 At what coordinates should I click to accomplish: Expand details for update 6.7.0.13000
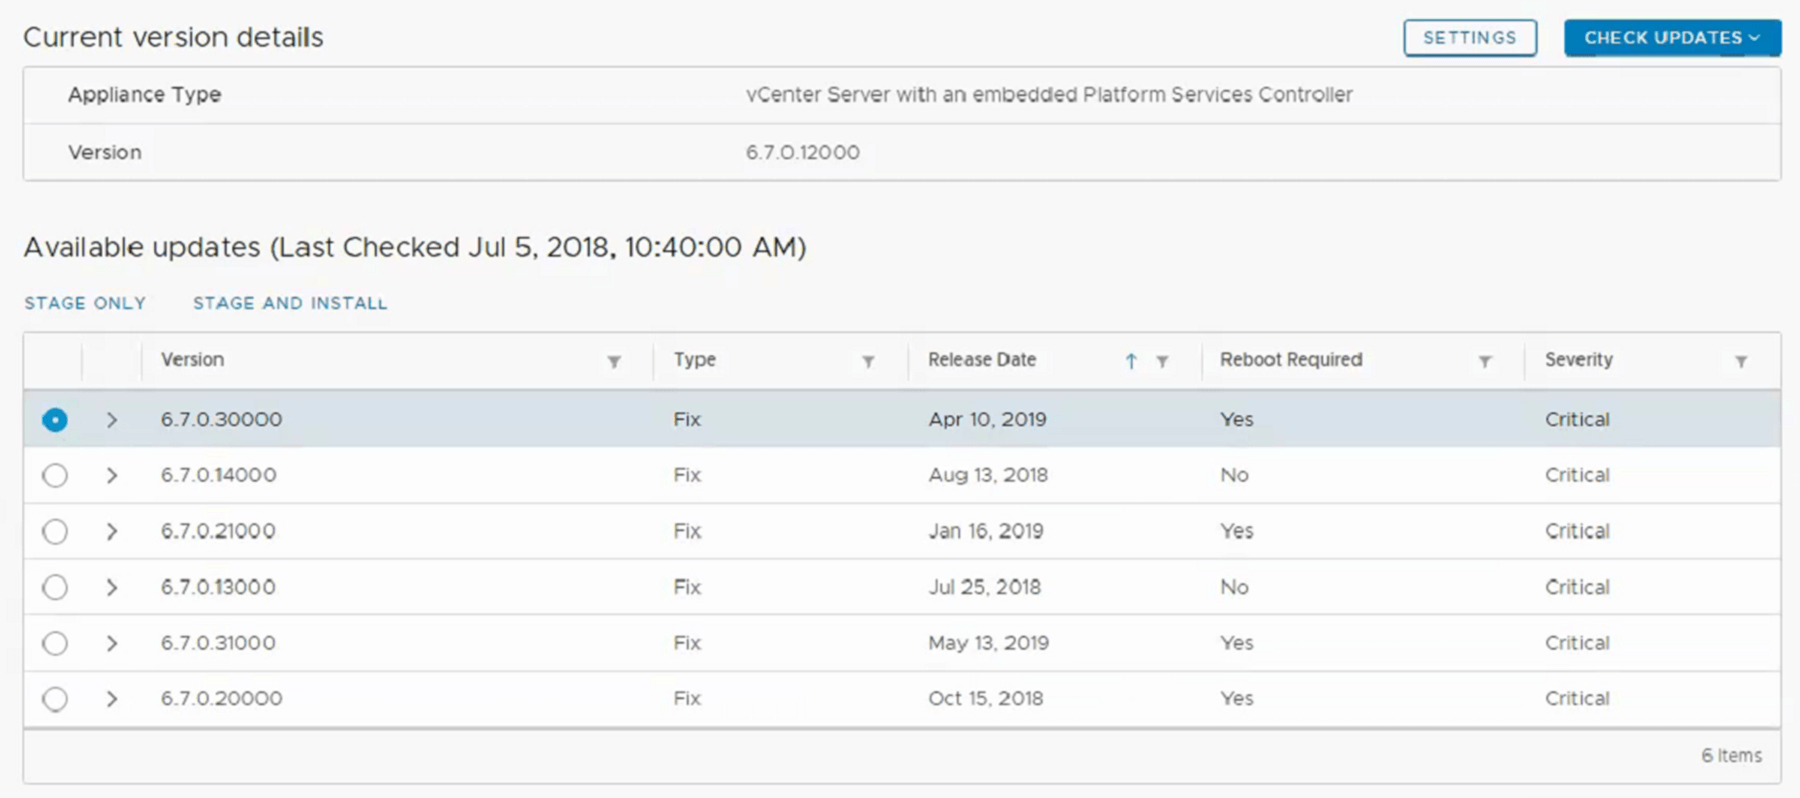[x=112, y=588]
